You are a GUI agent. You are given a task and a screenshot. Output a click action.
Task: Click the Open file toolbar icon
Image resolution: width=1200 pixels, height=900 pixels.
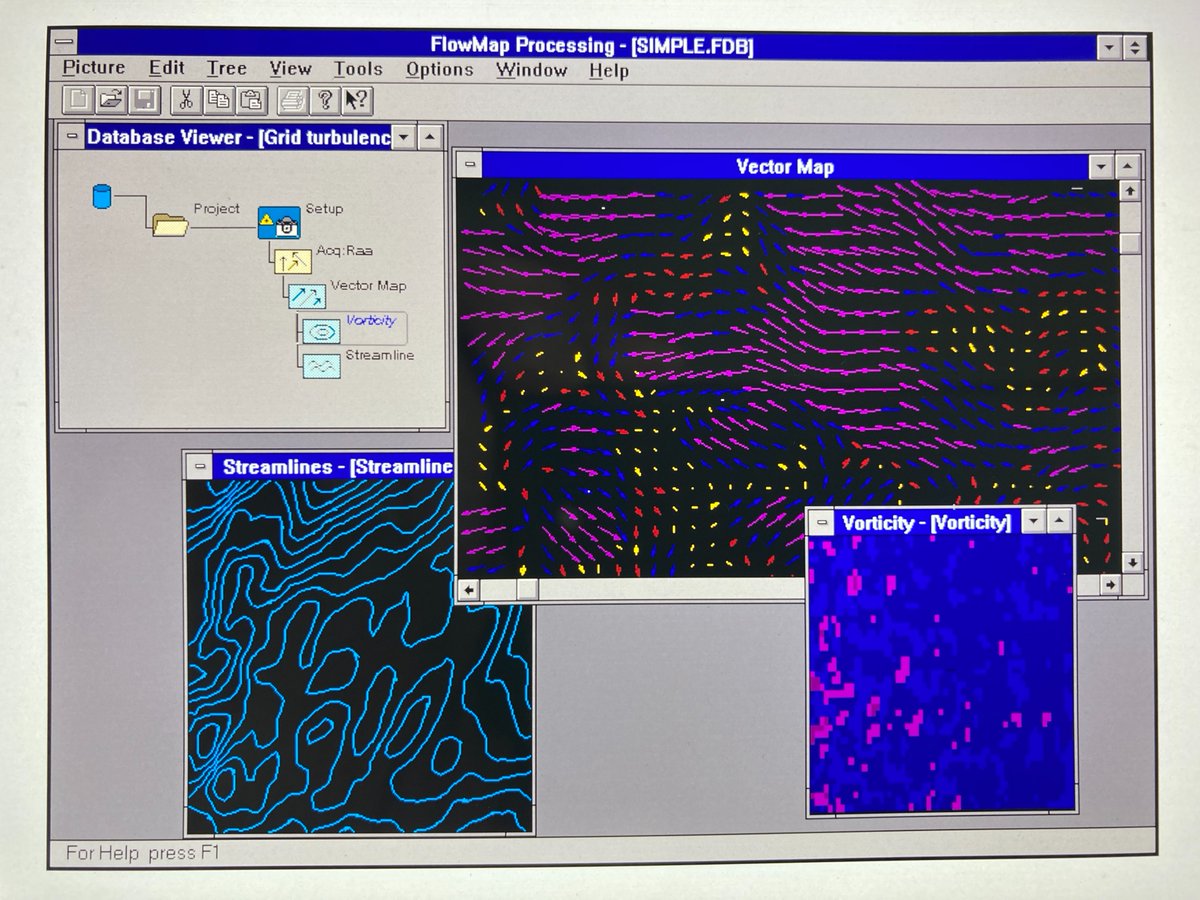pyautogui.click(x=111, y=99)
